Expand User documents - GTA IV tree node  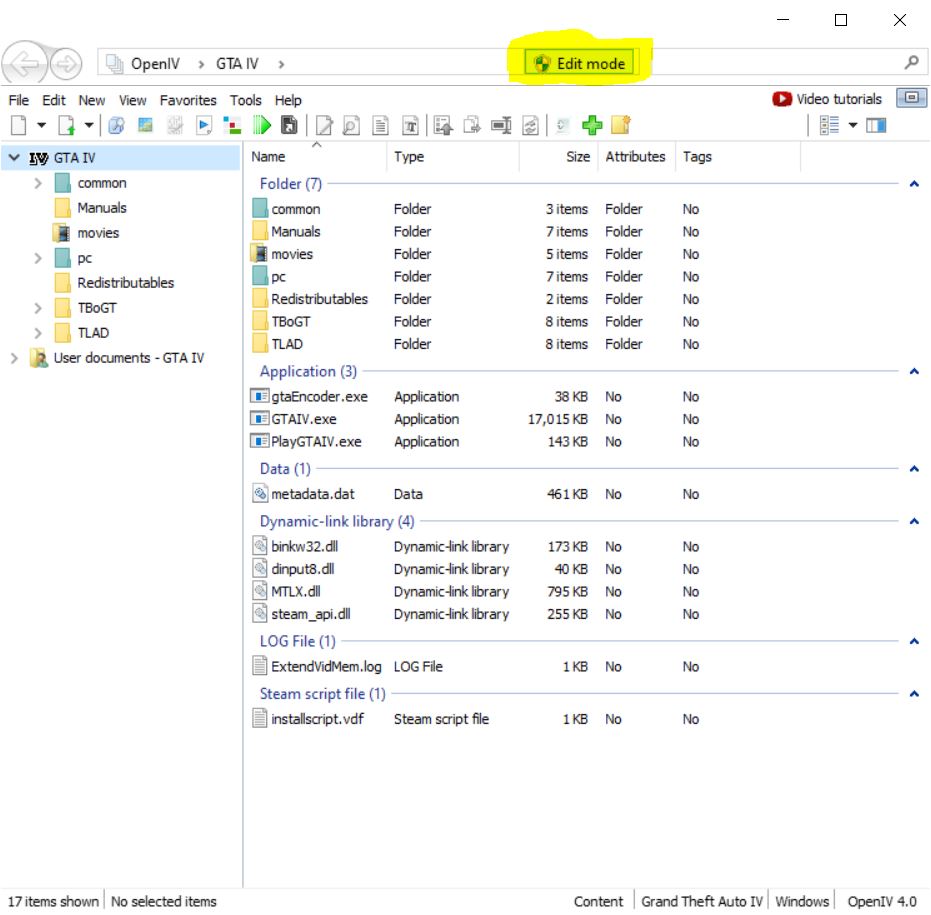point(14,358)
